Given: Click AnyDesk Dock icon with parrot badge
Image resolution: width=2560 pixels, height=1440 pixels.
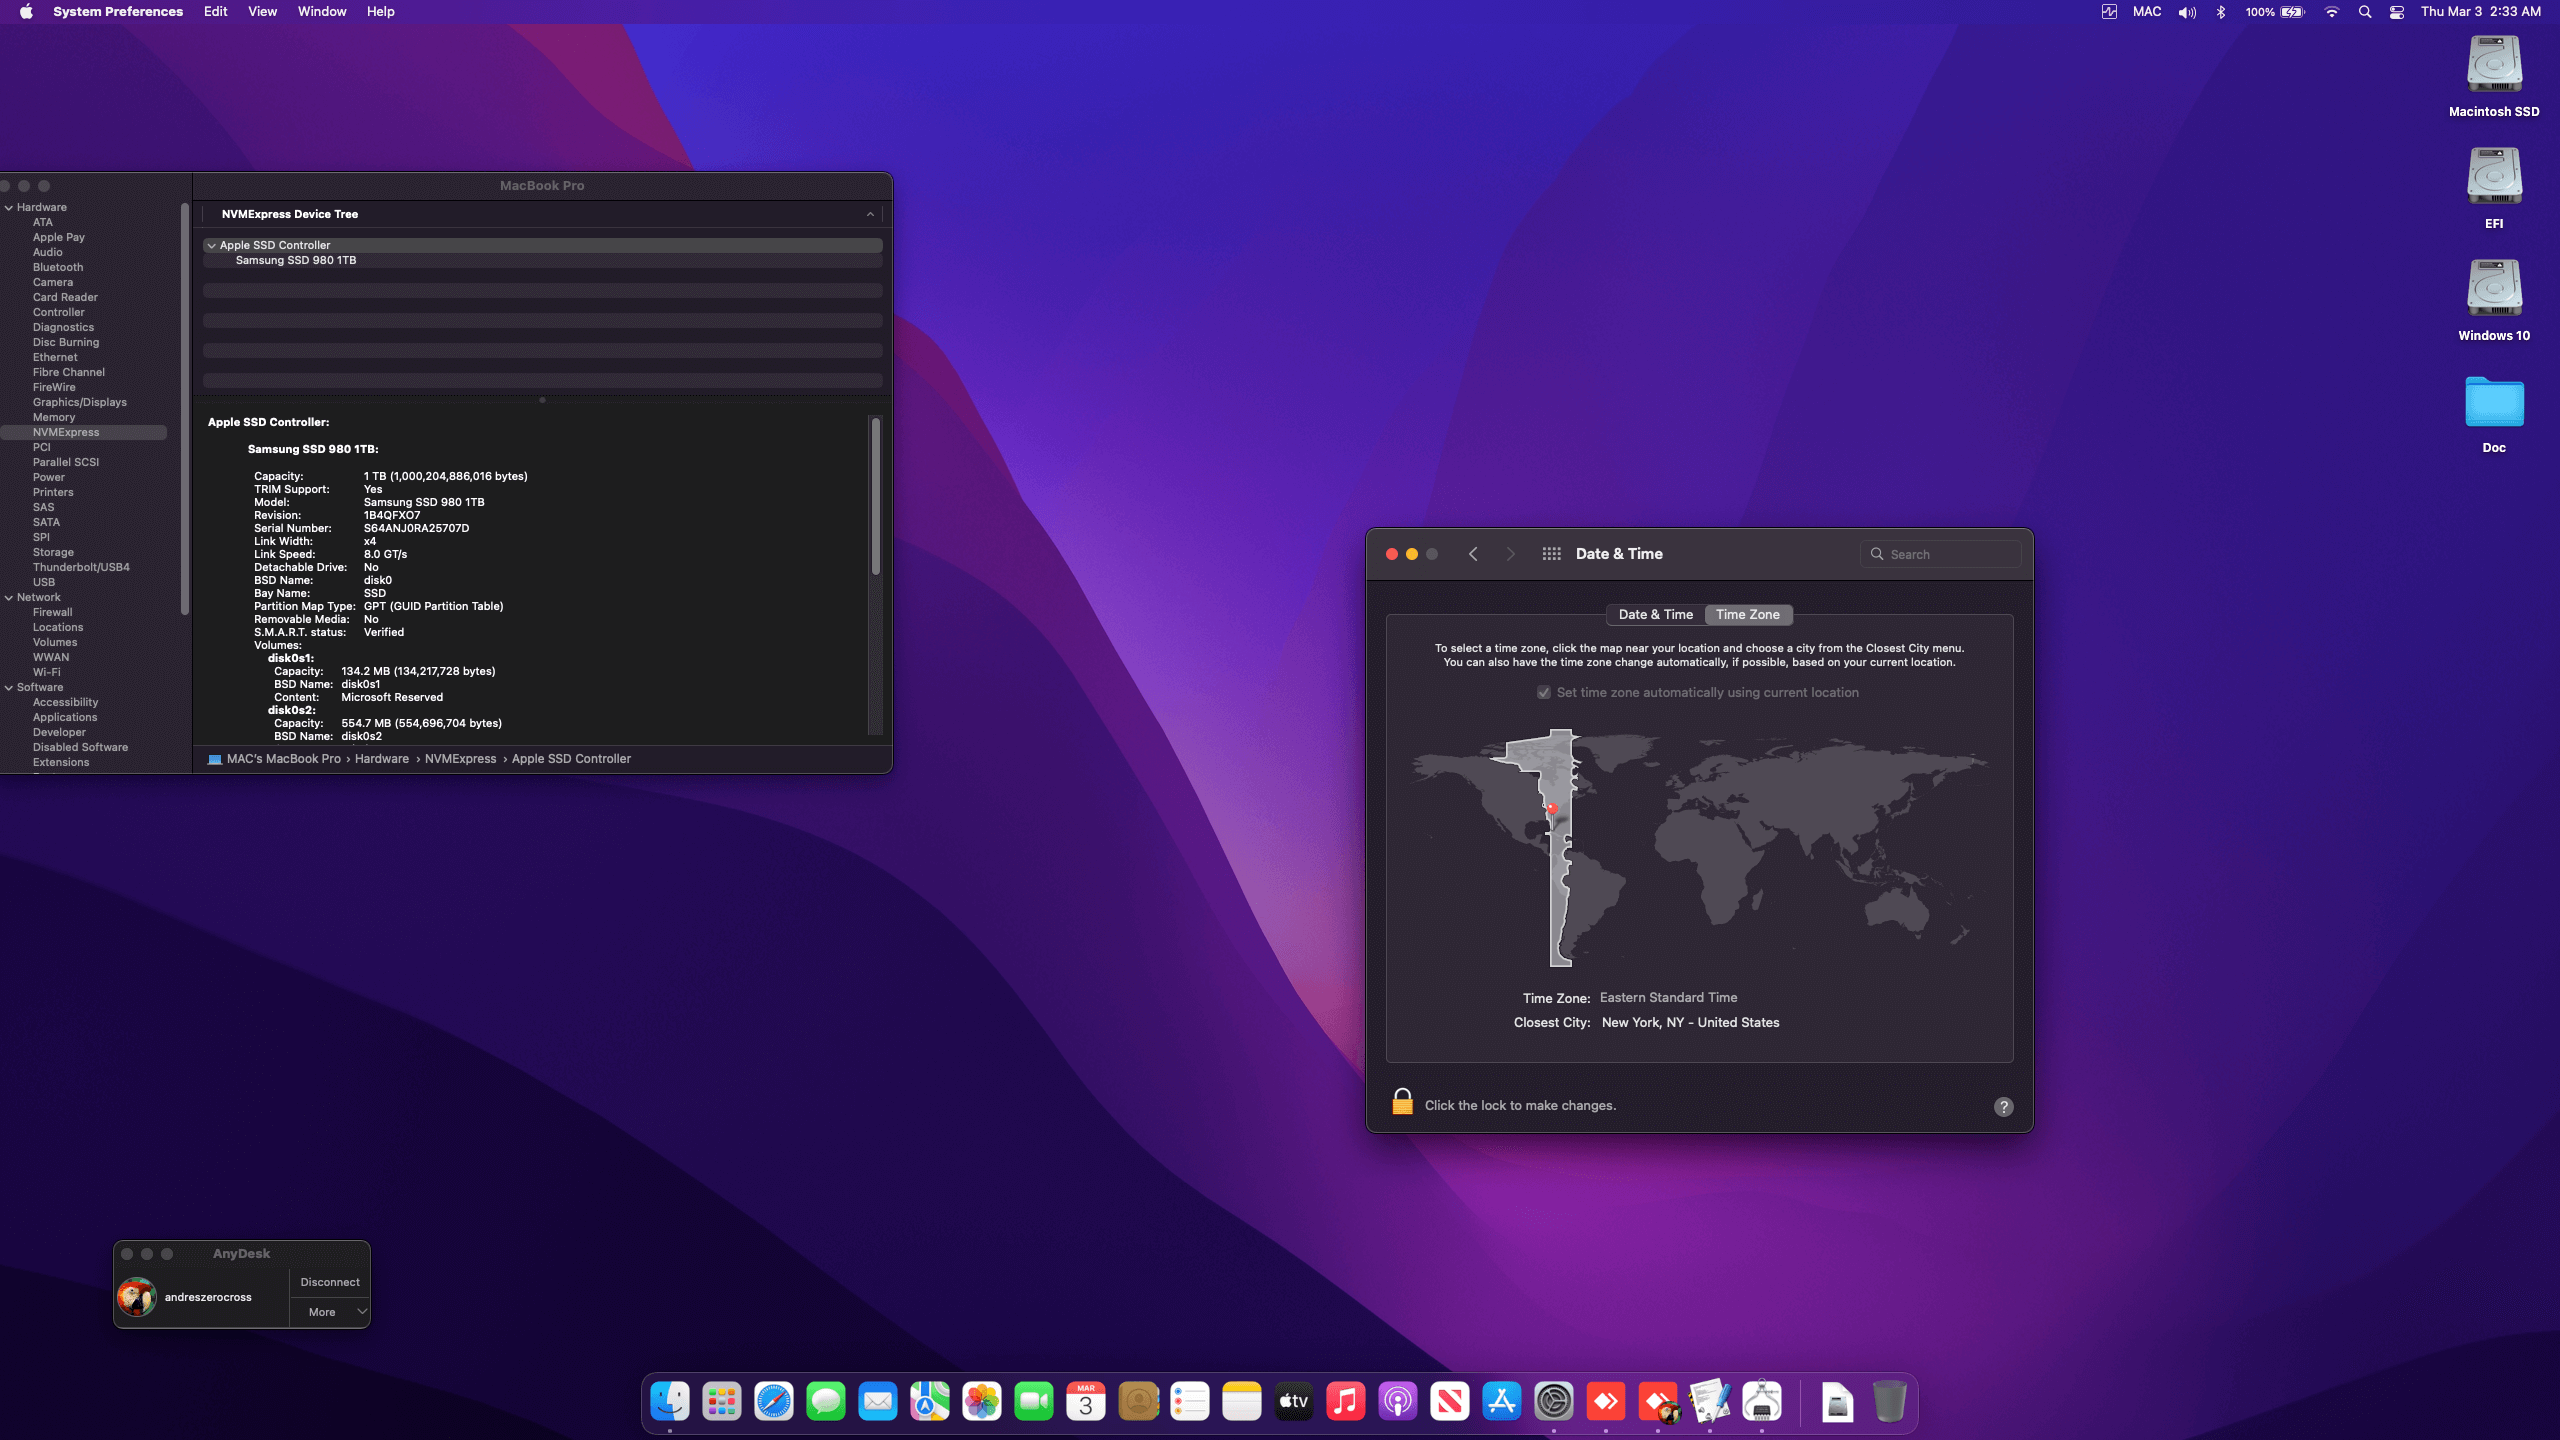Looking at the screenshot, I should coord(1658,1401).
